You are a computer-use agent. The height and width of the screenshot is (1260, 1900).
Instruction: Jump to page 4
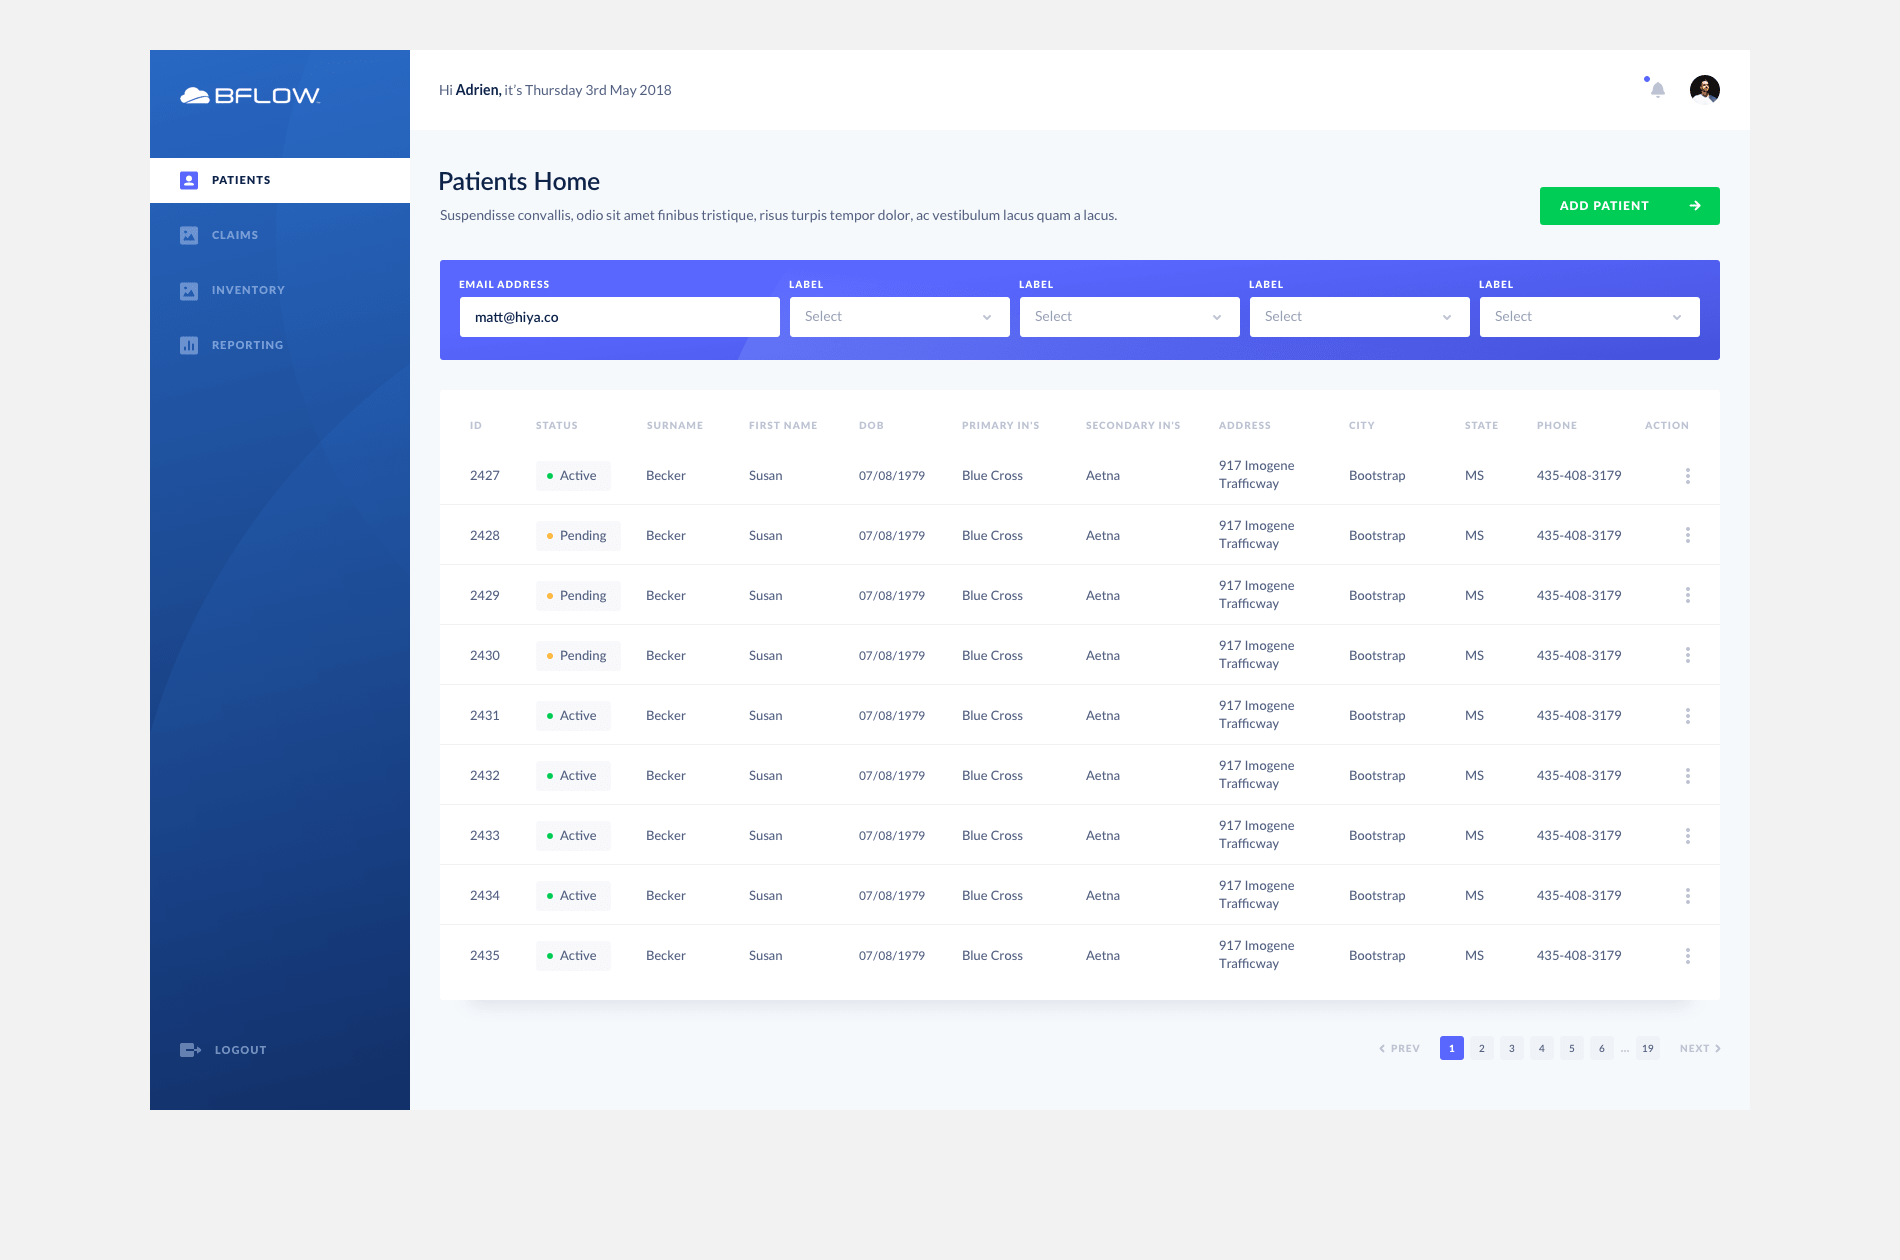pos(1542,1048)
